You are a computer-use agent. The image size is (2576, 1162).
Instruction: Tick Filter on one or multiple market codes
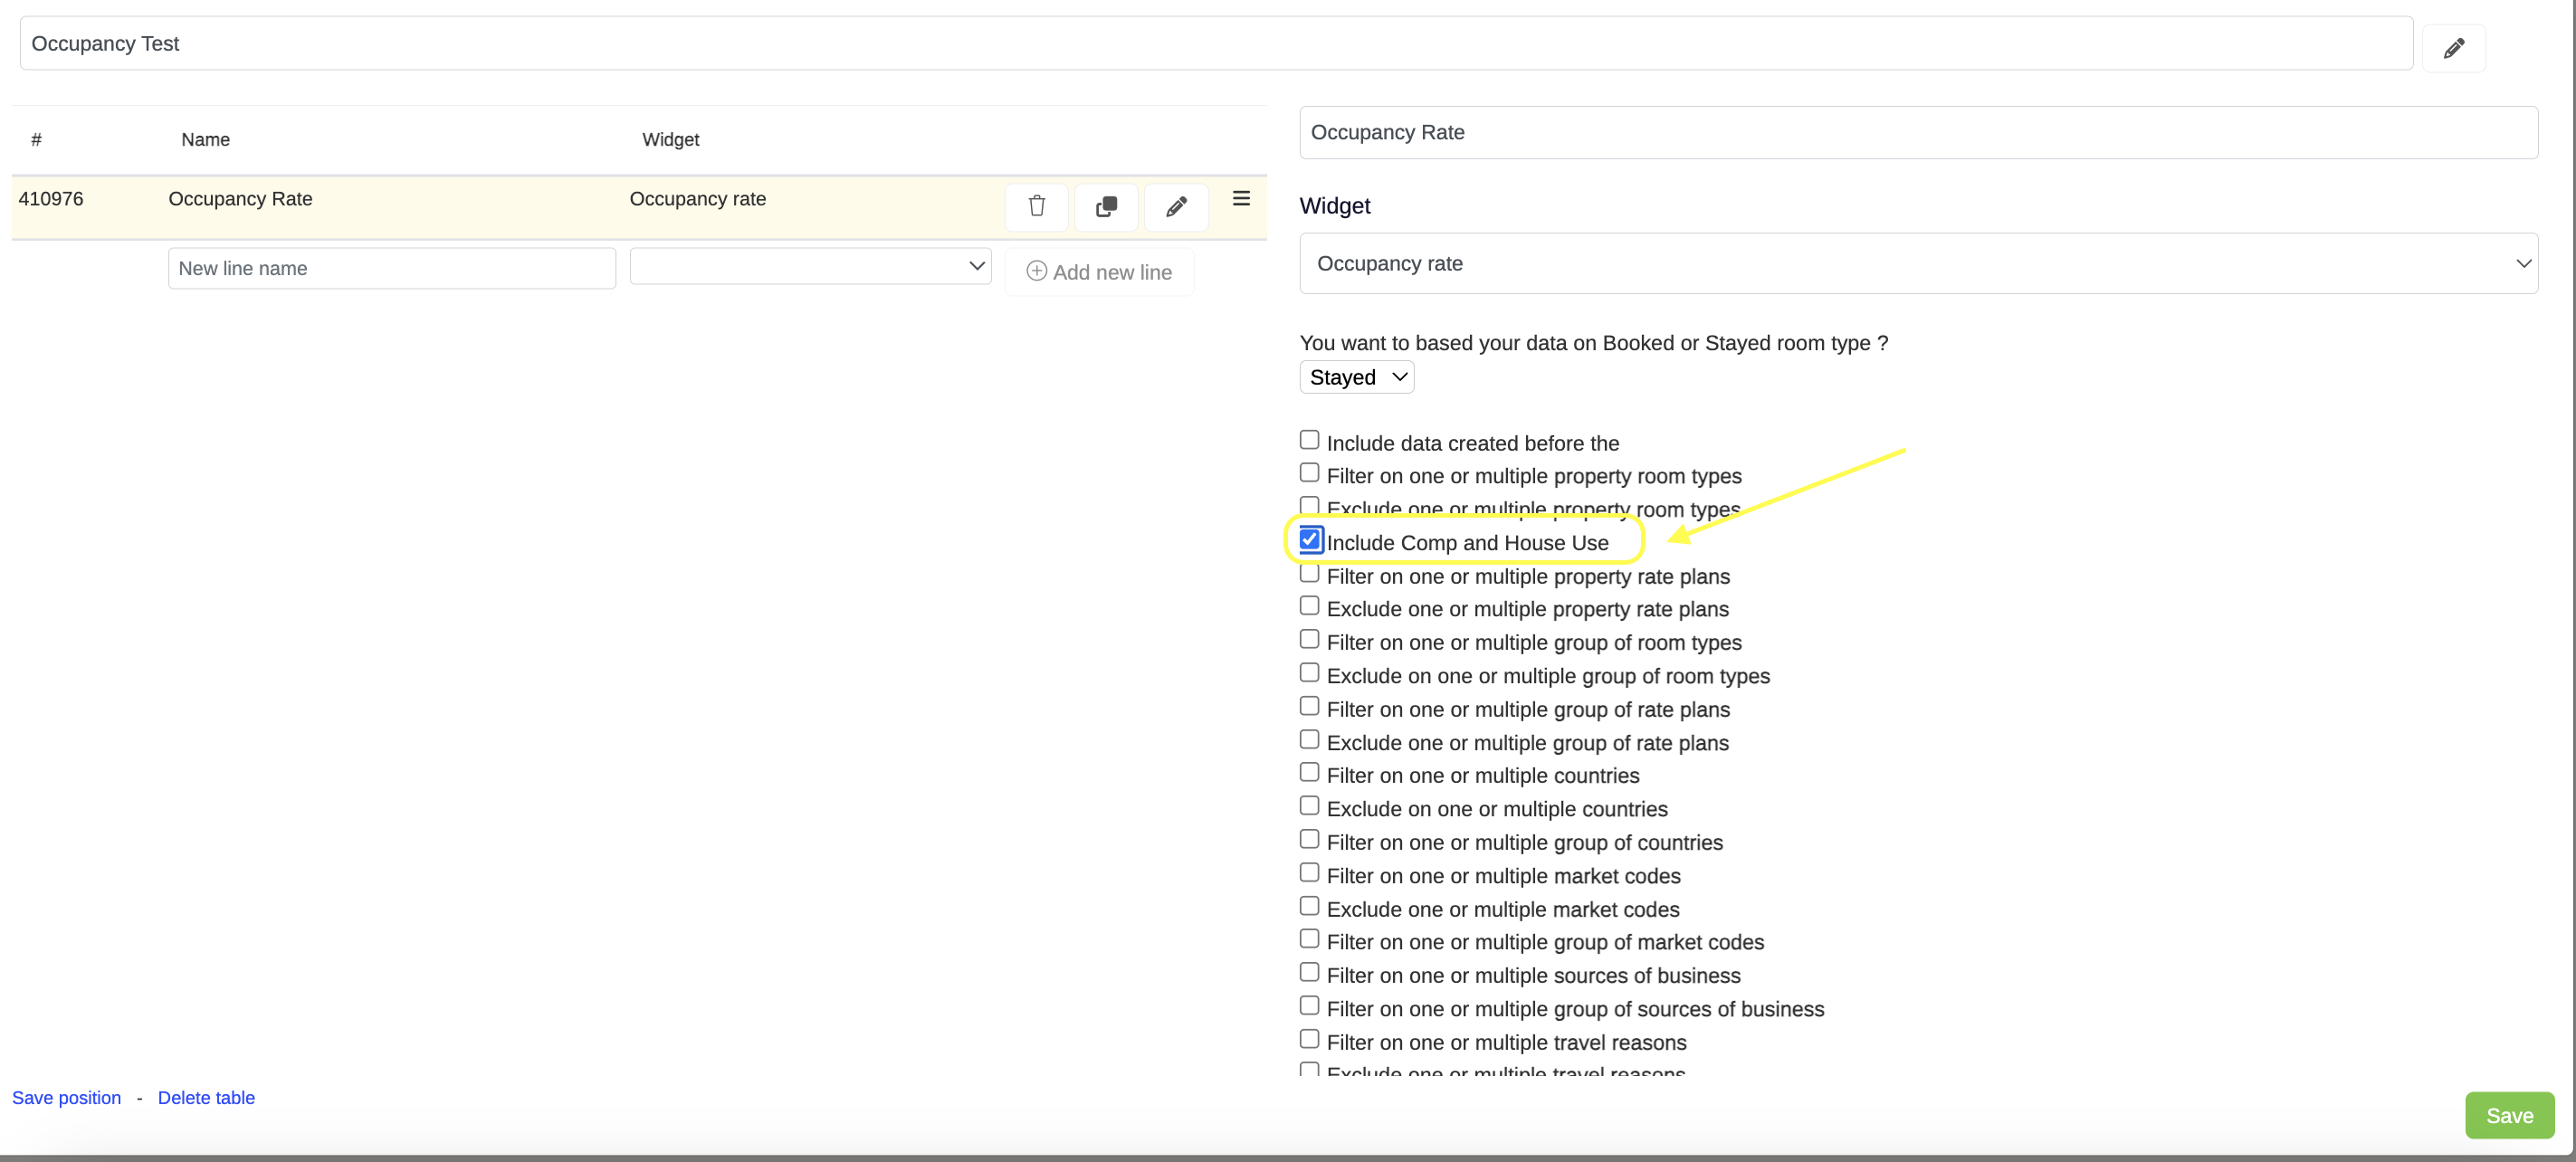(x=1309, y=872)
